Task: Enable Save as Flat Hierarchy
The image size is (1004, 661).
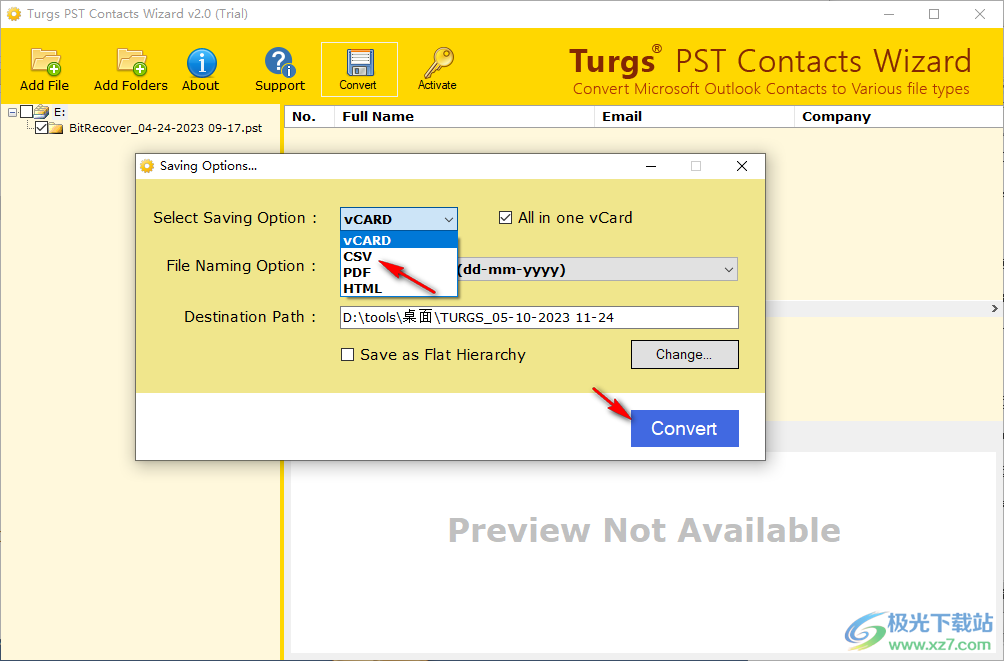Action: coord(347,355)
